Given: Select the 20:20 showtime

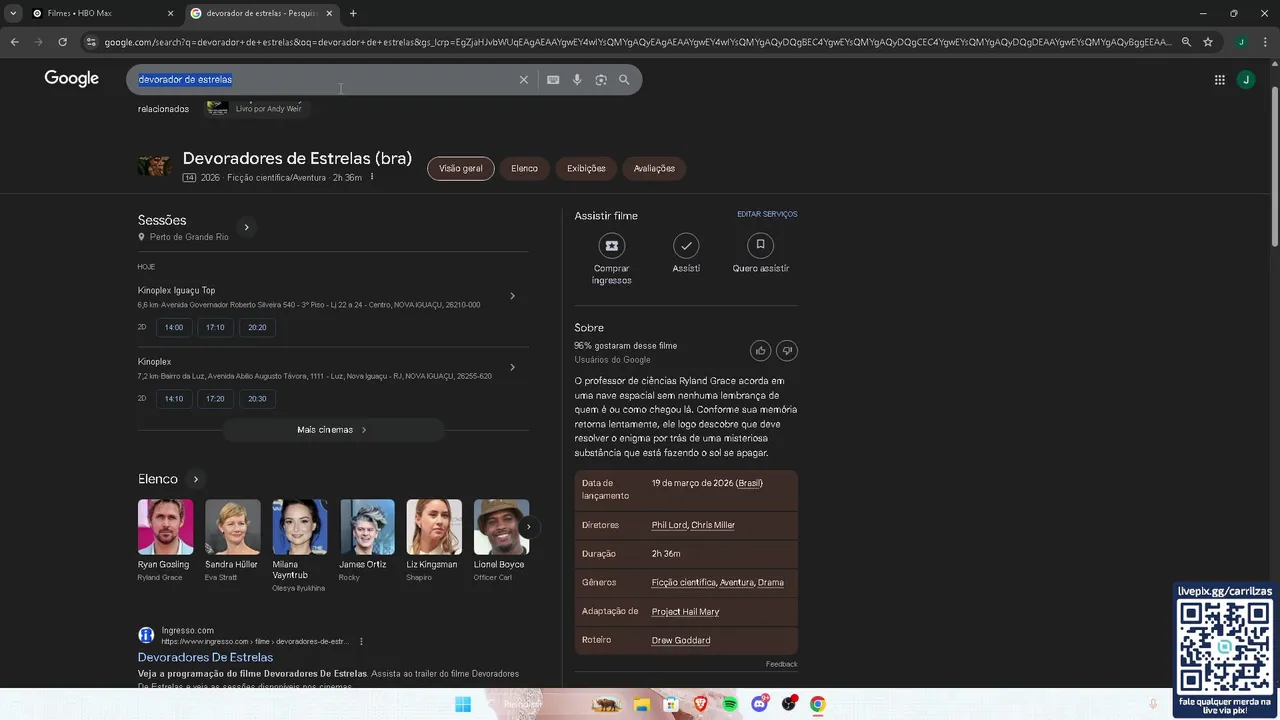Looking at the screenshot, I should (257, 327).
